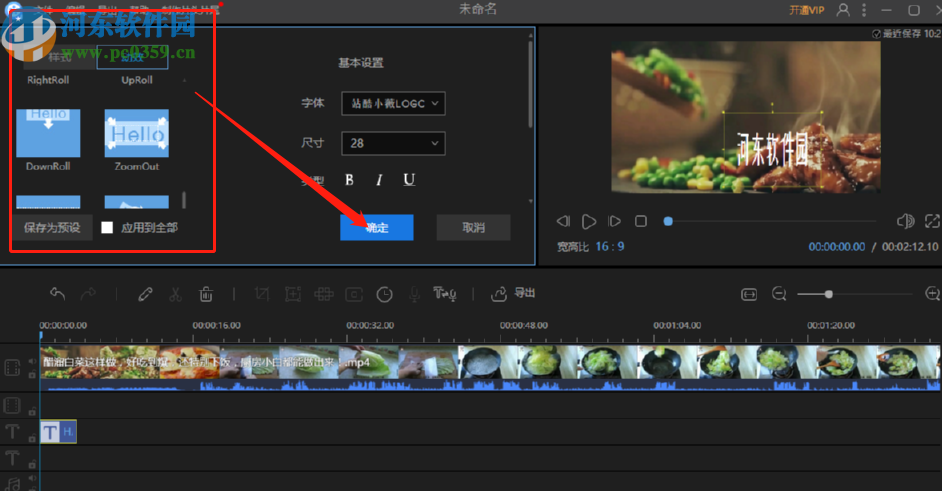Click the 保存为预设 button
This screenshot has height=491, width=942.
(52, 227)
